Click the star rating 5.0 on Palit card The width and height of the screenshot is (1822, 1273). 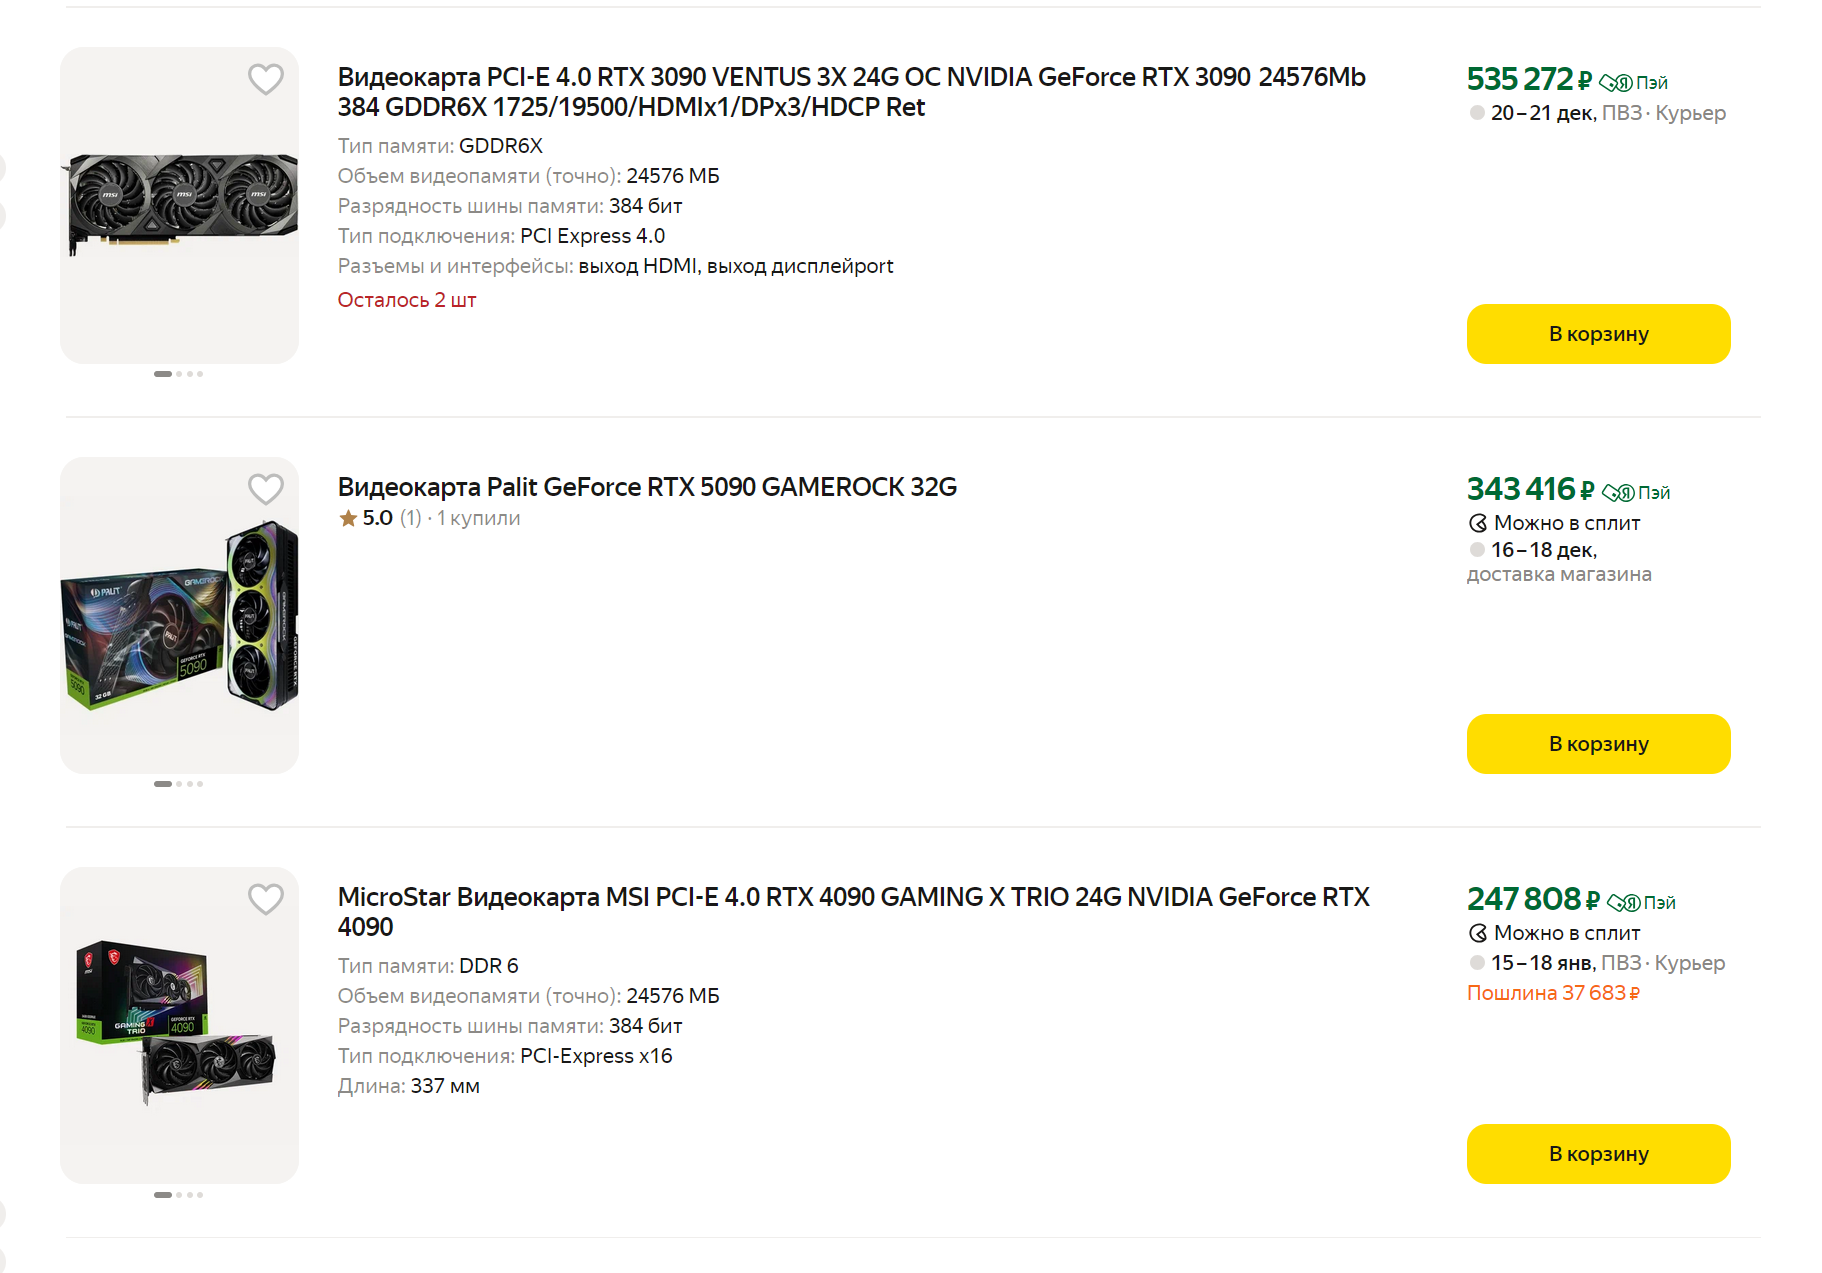[366, 518]
